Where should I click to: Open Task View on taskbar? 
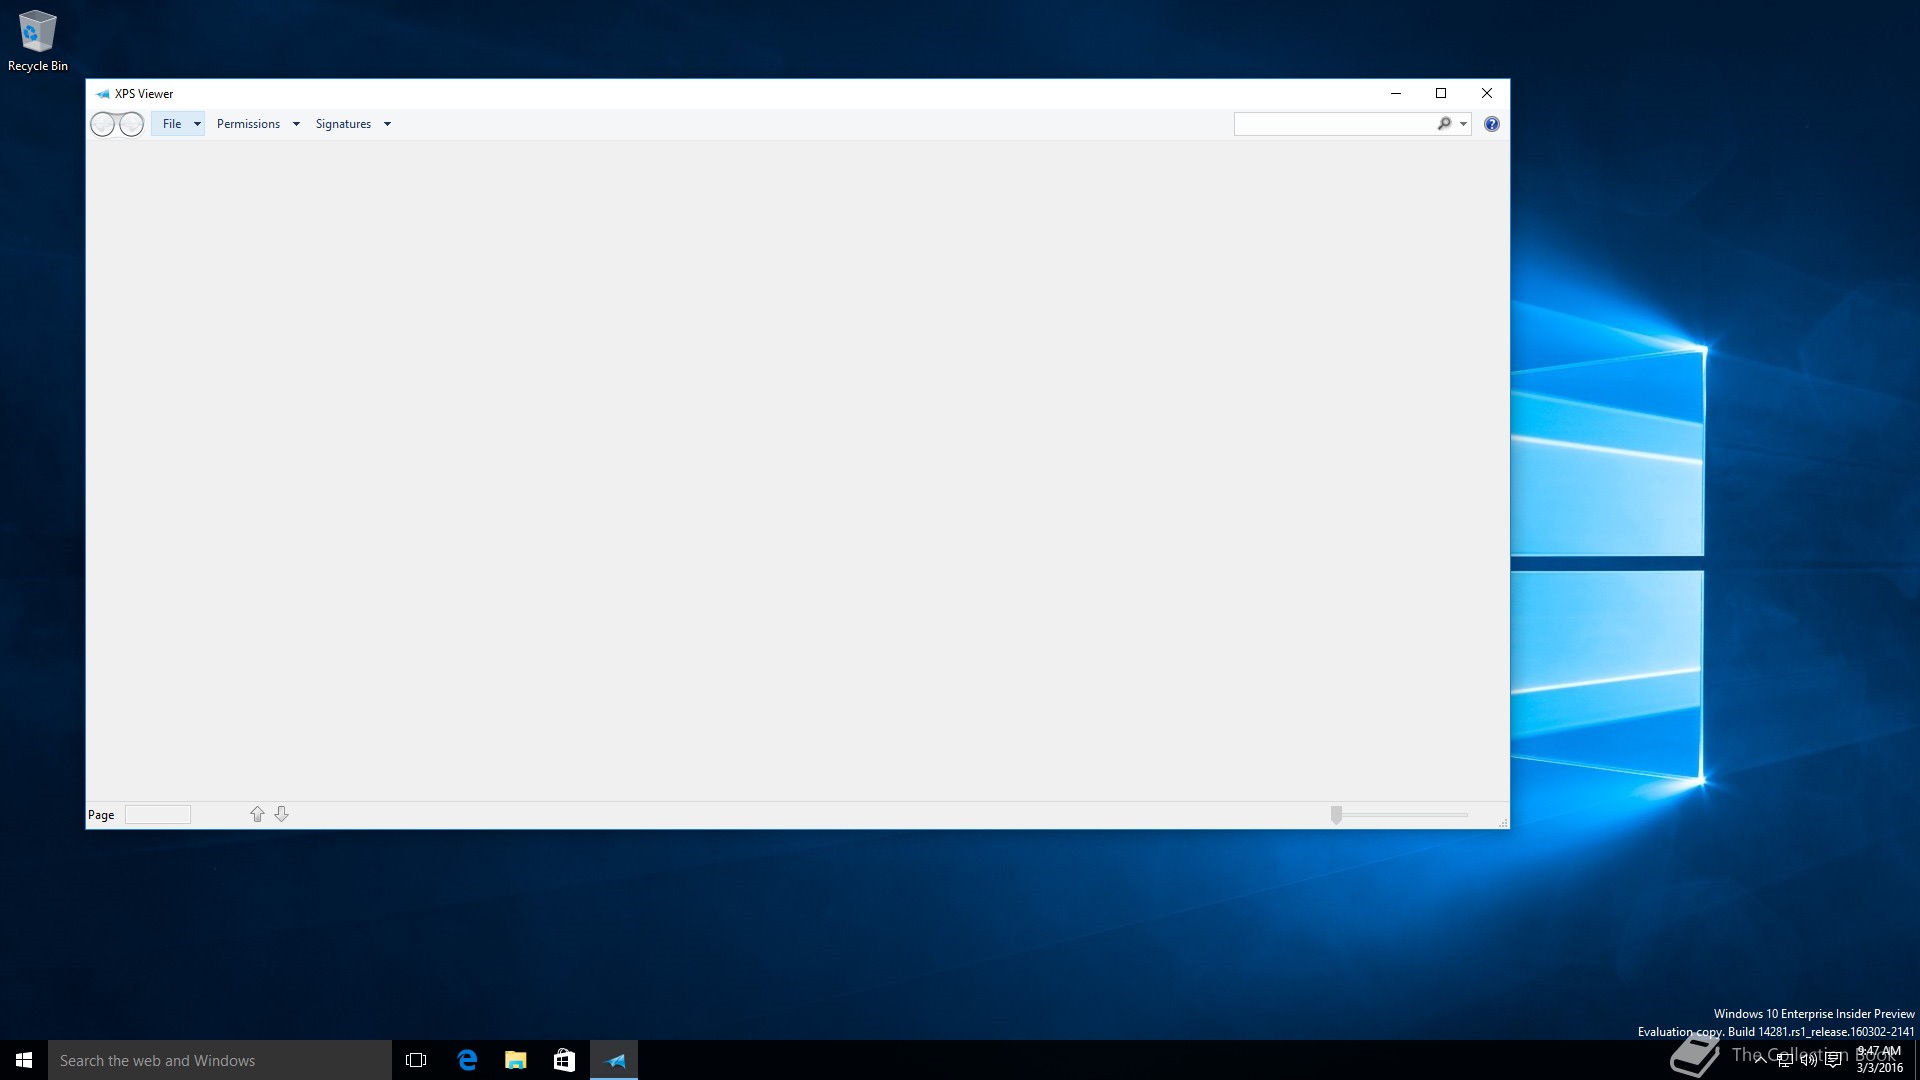click(416, 1060)
